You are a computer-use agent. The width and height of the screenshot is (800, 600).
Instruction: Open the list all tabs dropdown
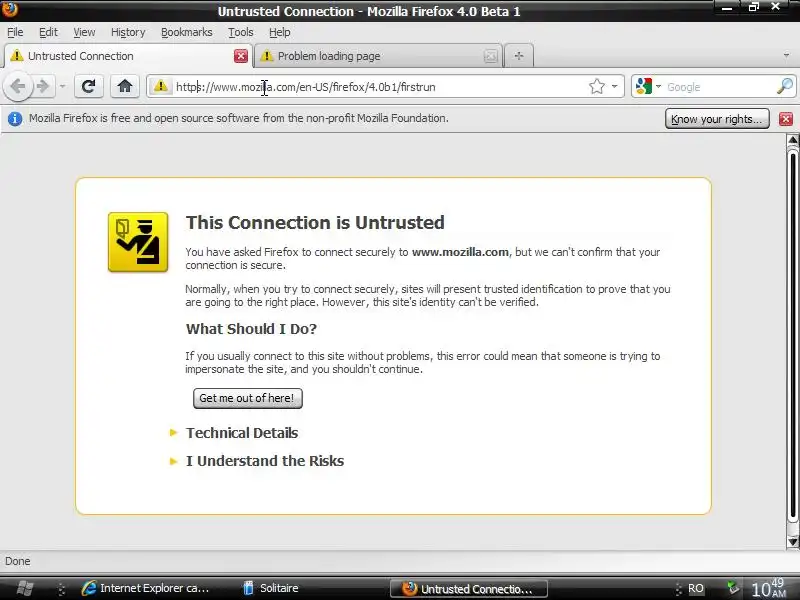coord(786,56)
